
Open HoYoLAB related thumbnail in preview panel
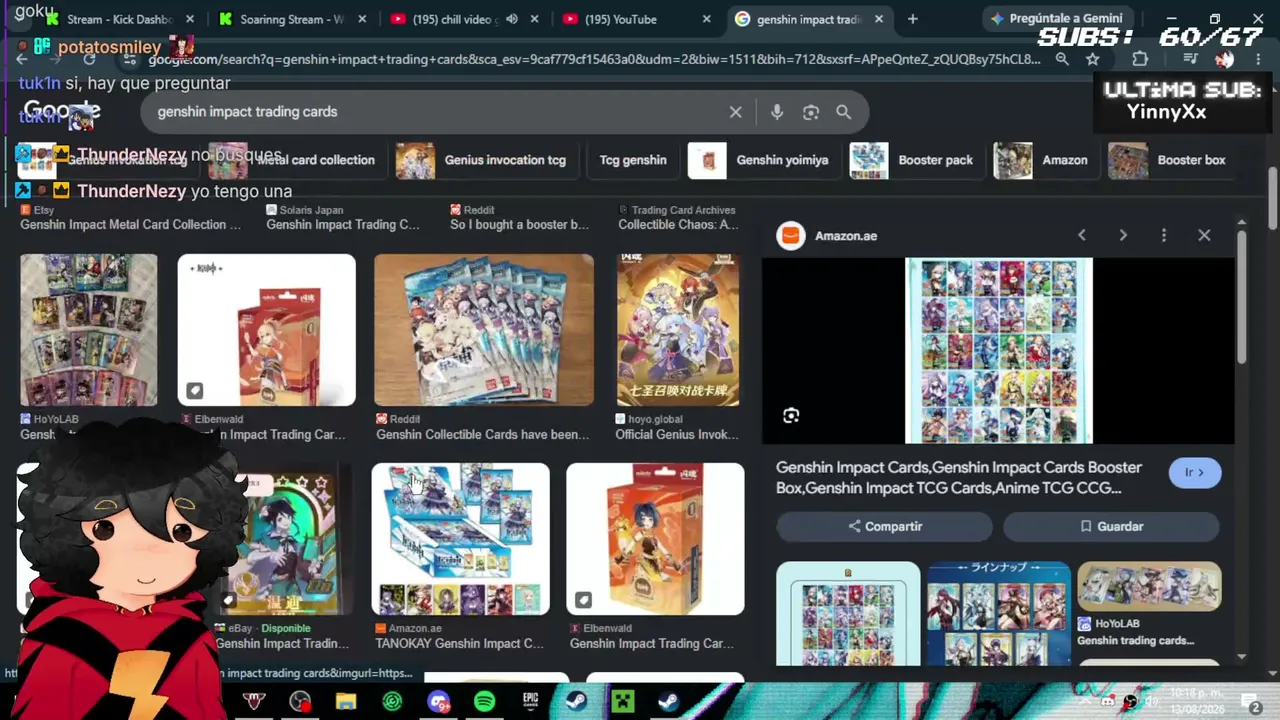point(1149,586)
